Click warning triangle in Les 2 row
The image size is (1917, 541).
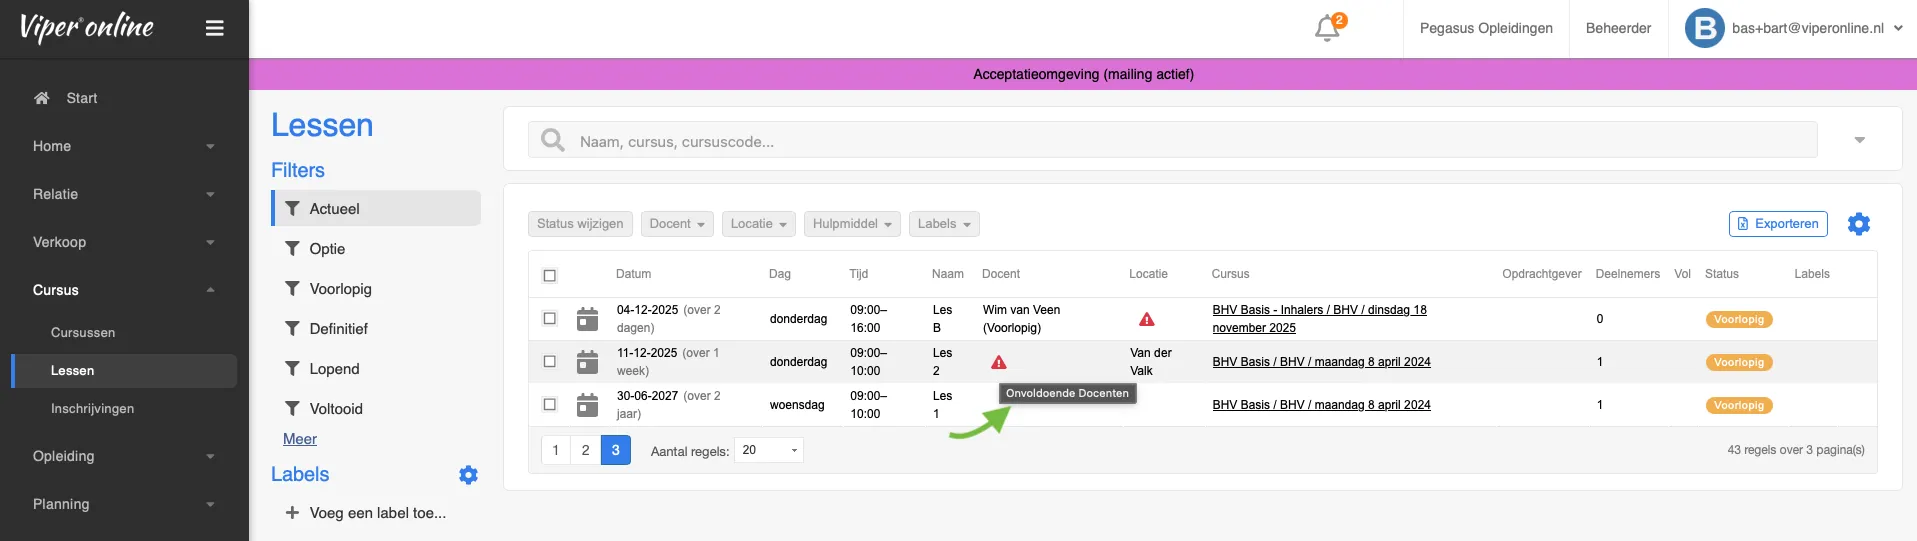998,362
